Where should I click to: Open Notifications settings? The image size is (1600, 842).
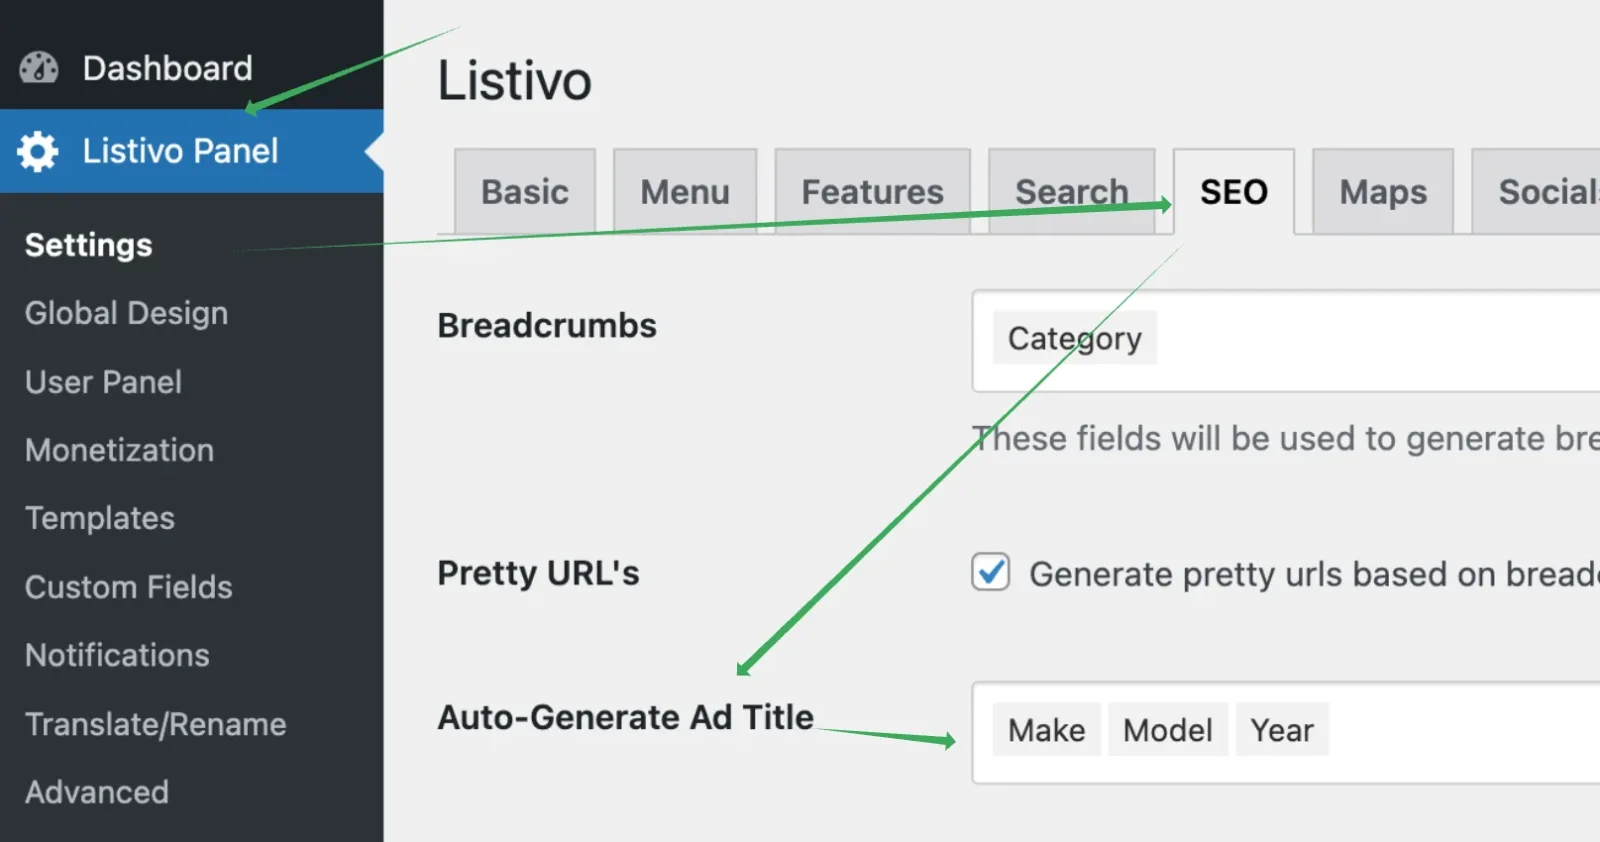[117, 655]
